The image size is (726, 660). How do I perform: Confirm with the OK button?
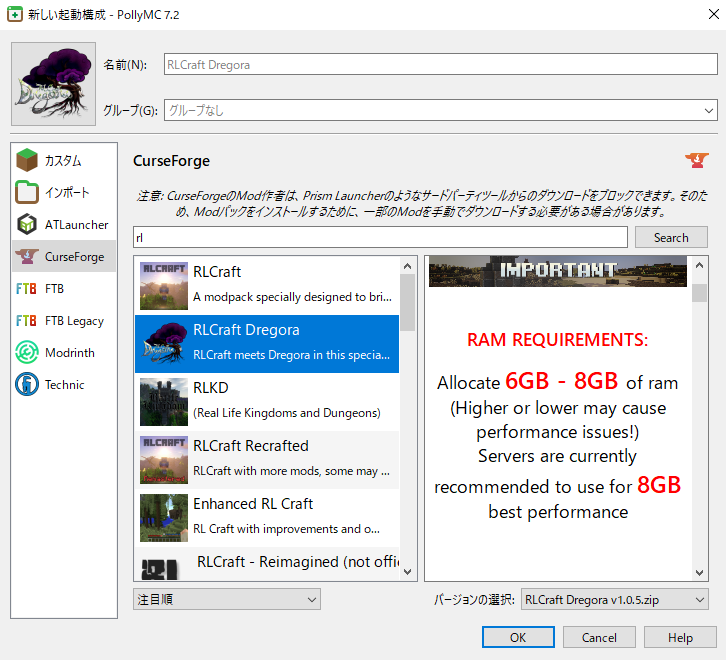(x=518, y=637)
